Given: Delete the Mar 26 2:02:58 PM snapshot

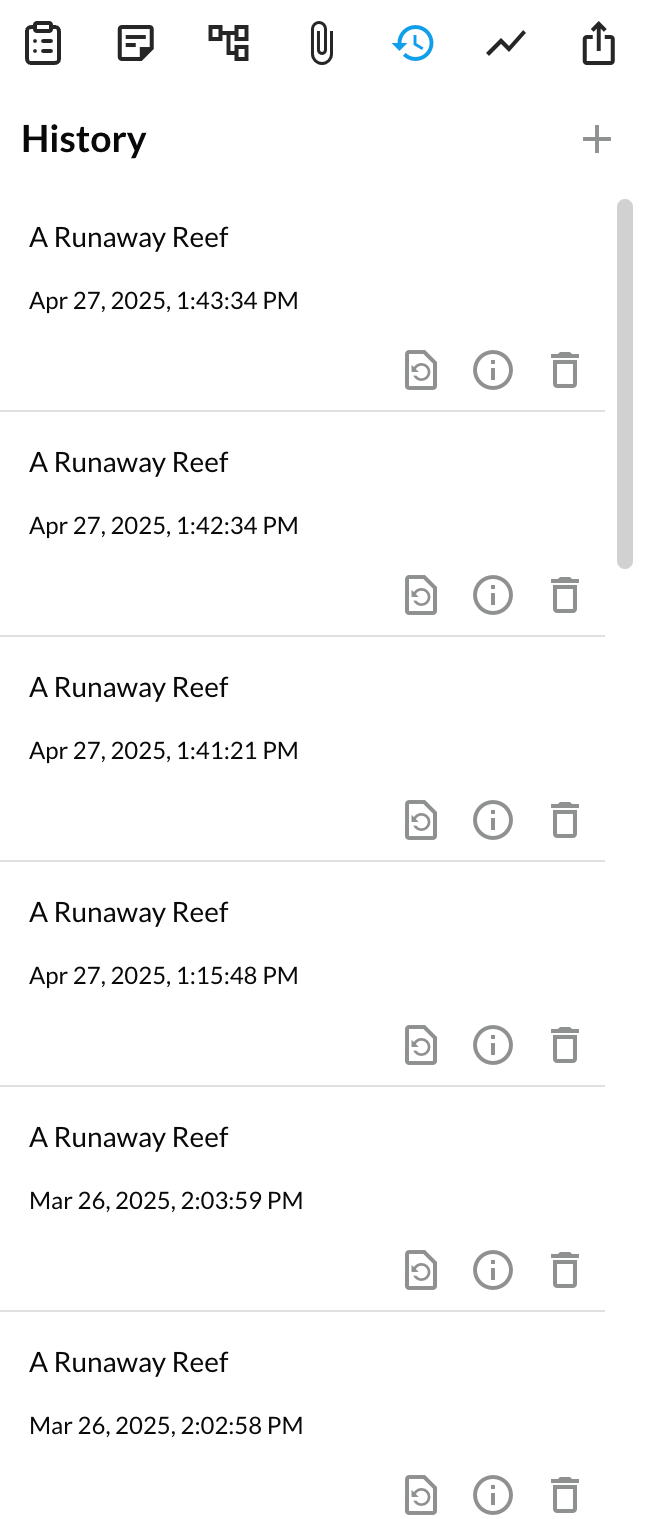Looking at the screenshot, I should coord(565,1495).
